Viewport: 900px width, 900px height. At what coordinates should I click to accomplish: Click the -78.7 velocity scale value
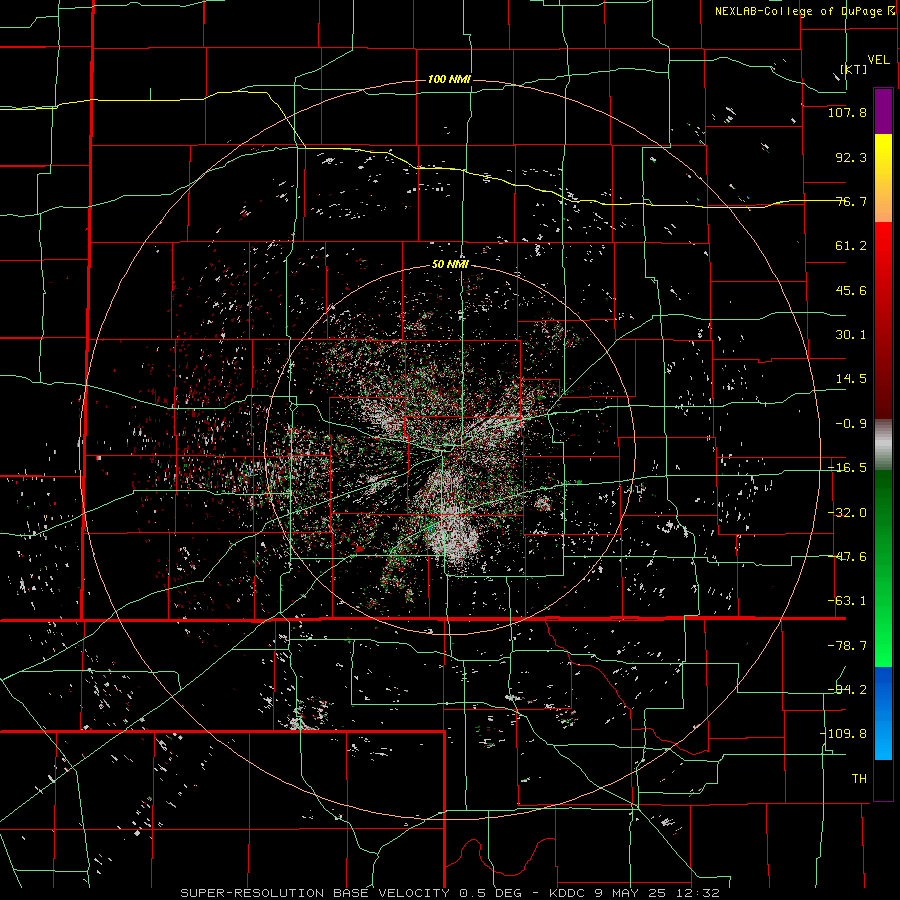(x=847, y=646)
